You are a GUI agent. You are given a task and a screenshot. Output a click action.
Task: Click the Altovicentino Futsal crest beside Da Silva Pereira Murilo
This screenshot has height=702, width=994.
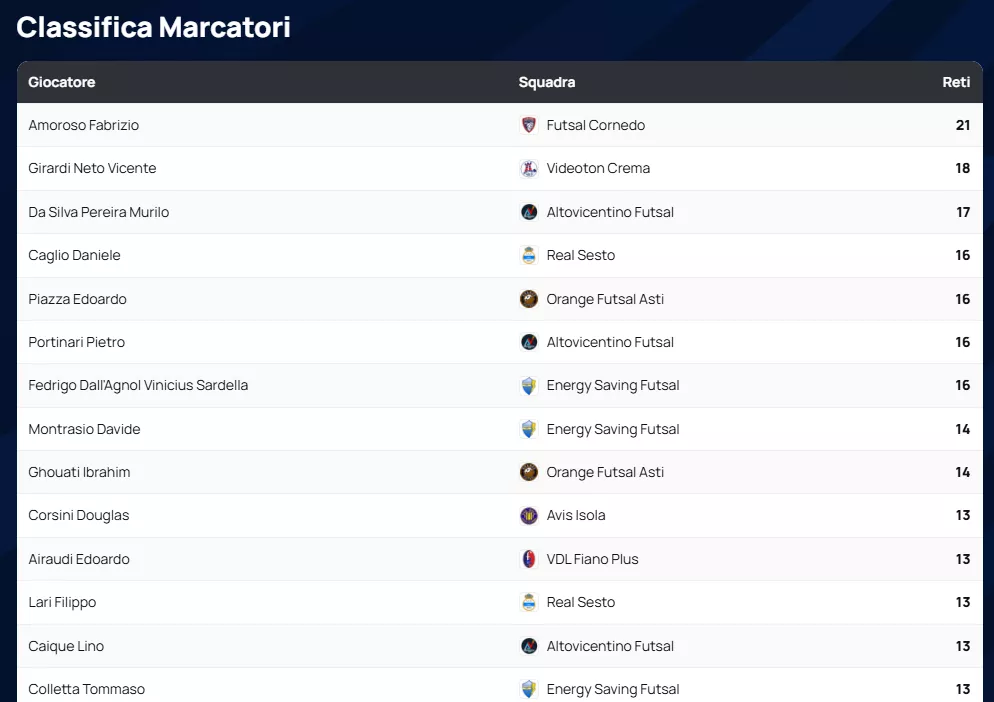coord(529,212)
